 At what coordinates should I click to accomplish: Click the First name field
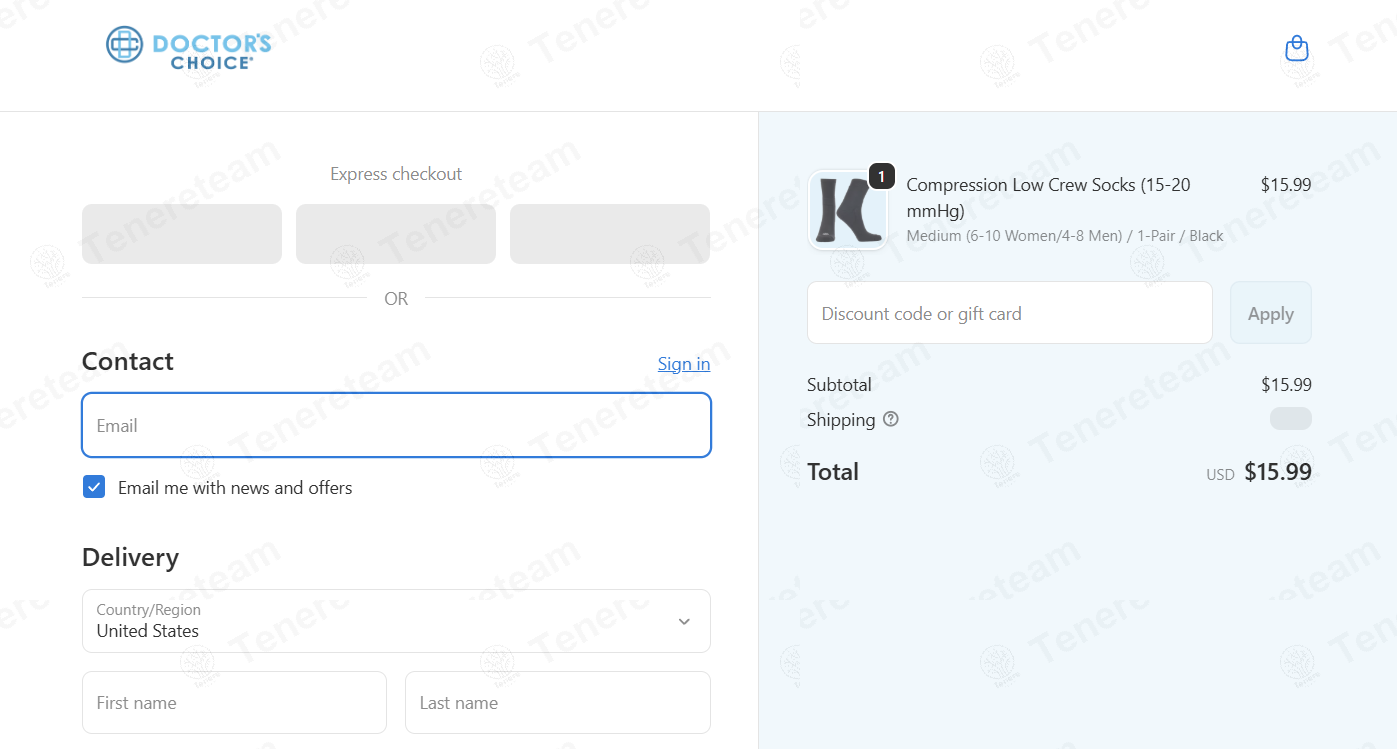pyautogui.click(x=234, y=702)
